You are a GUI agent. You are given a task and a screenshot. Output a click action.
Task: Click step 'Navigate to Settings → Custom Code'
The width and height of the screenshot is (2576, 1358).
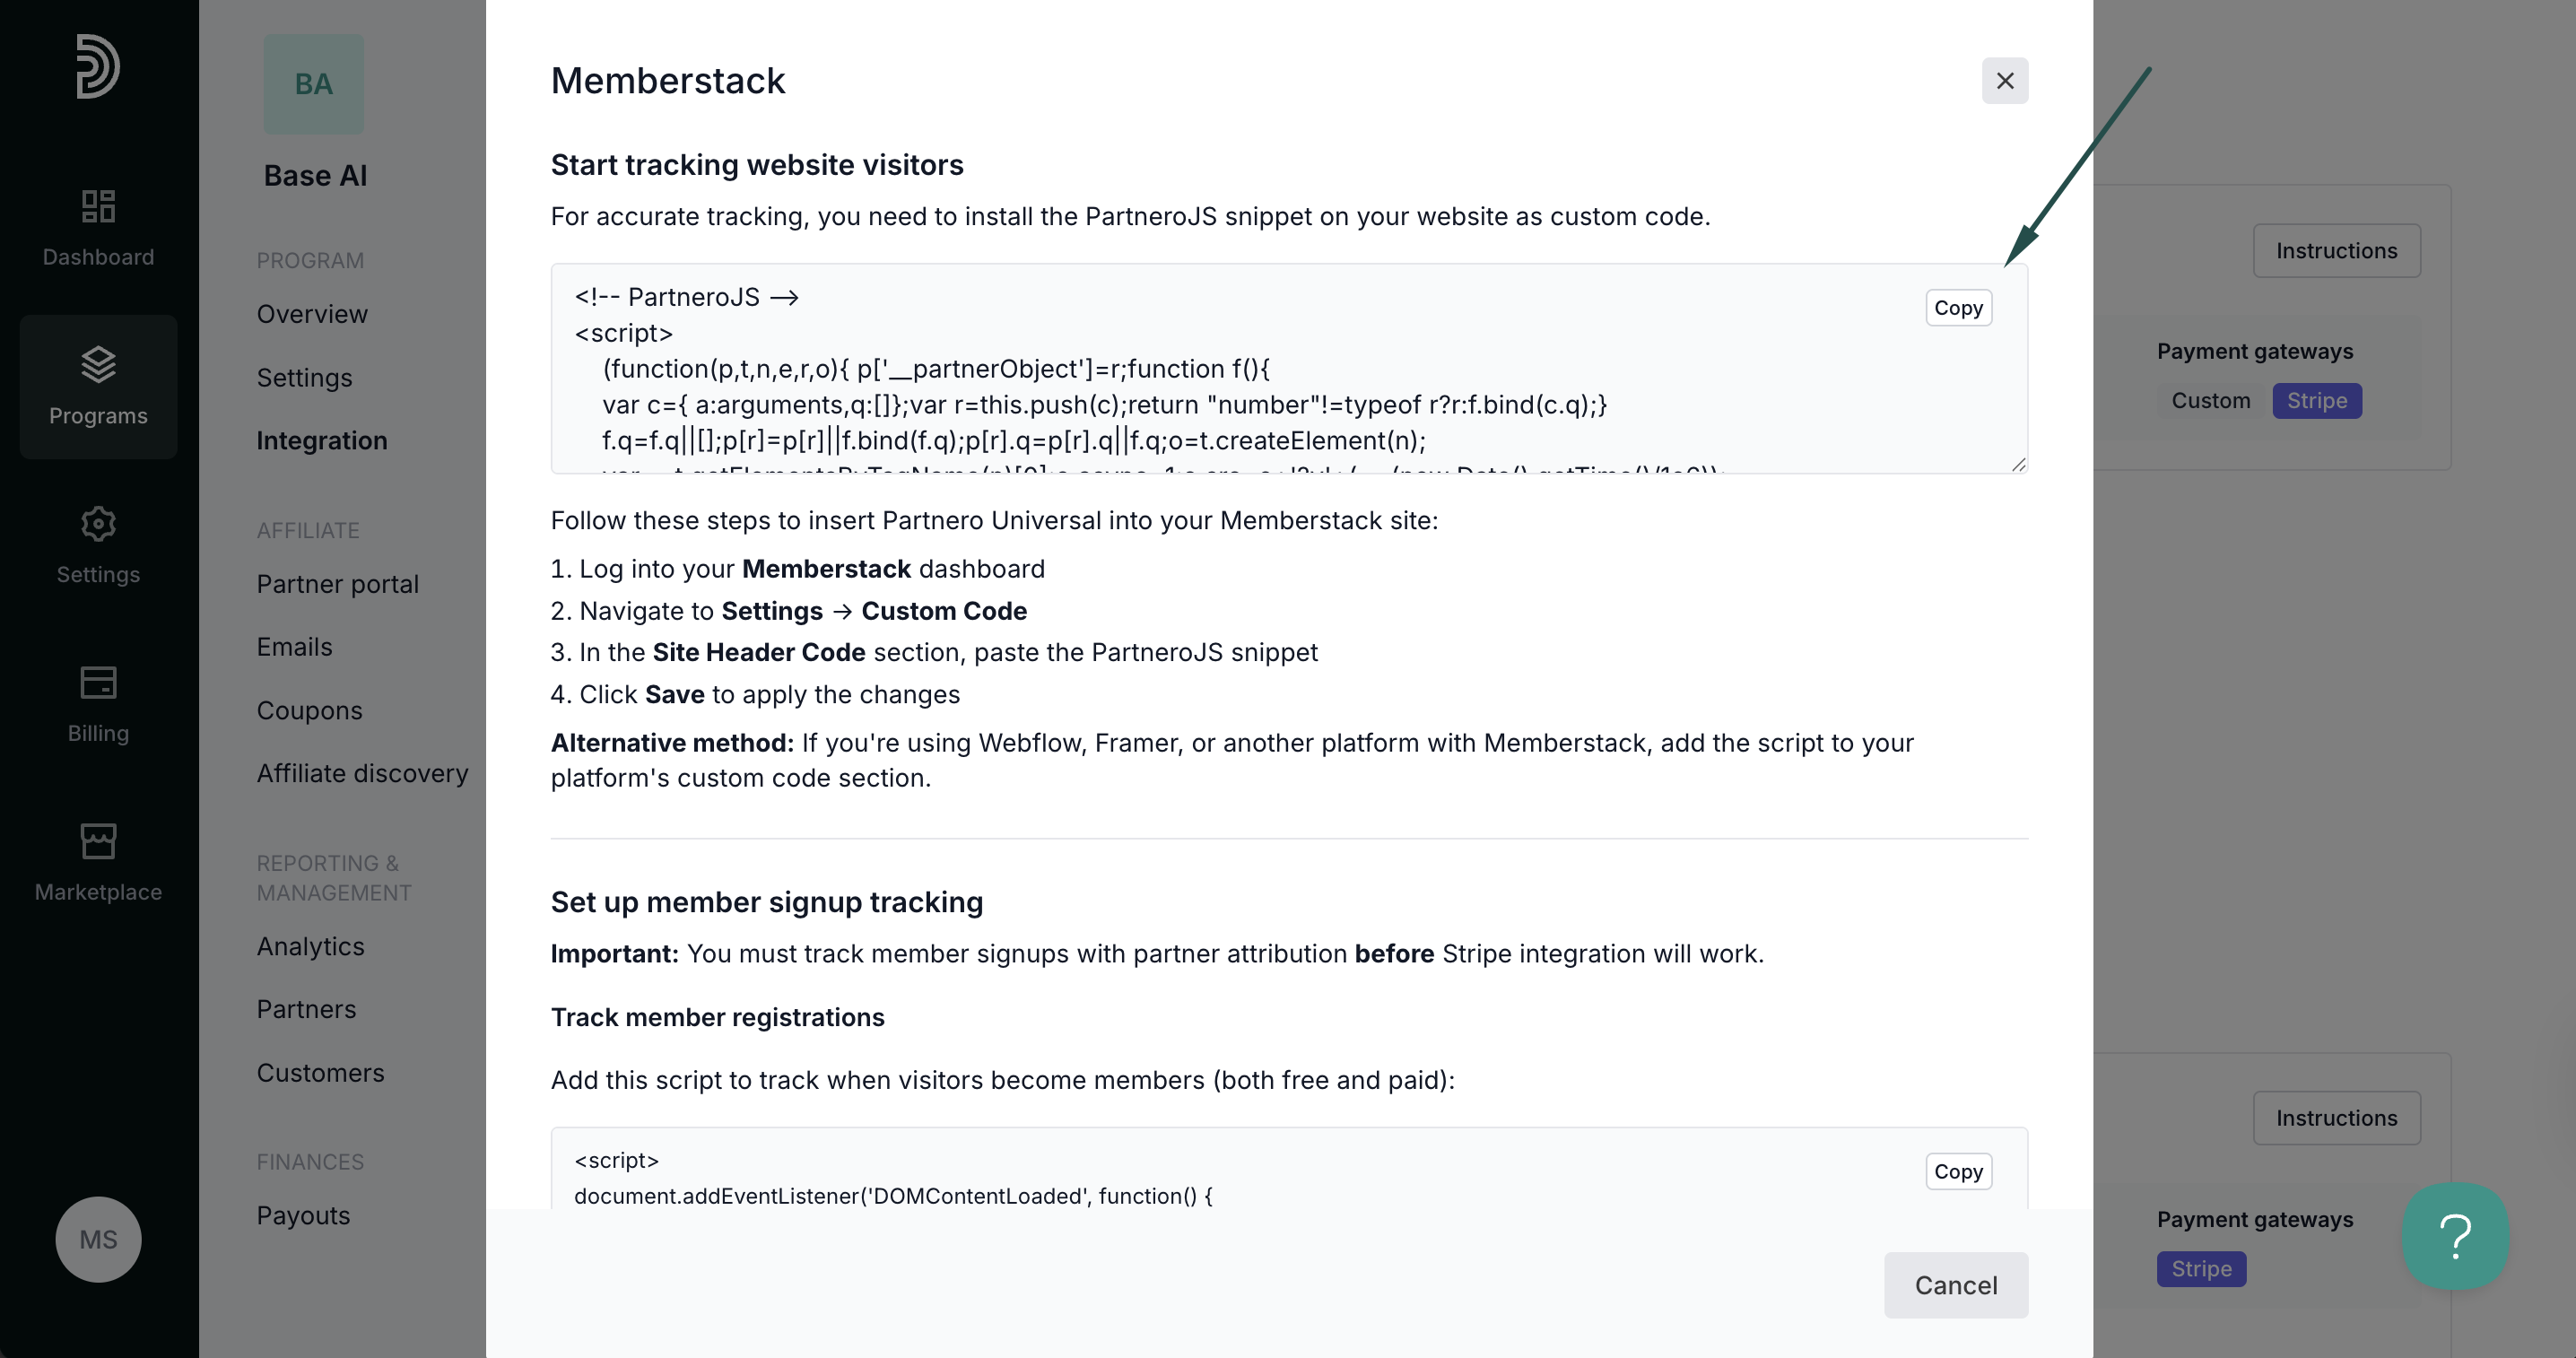click(788, 611)
